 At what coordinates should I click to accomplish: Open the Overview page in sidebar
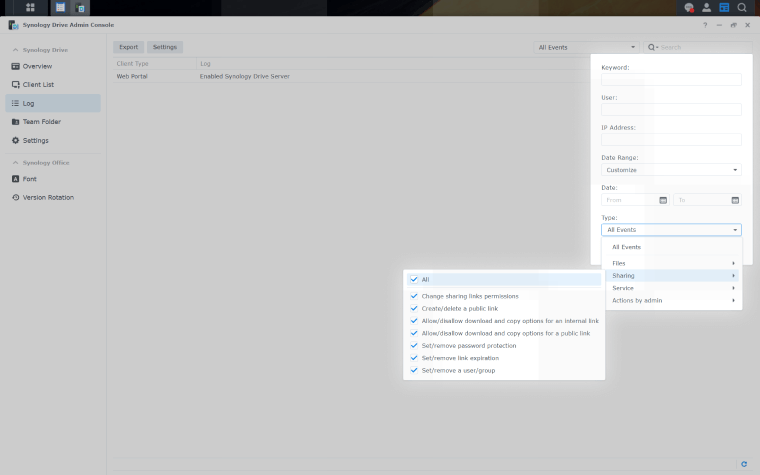tap(37, 66)
